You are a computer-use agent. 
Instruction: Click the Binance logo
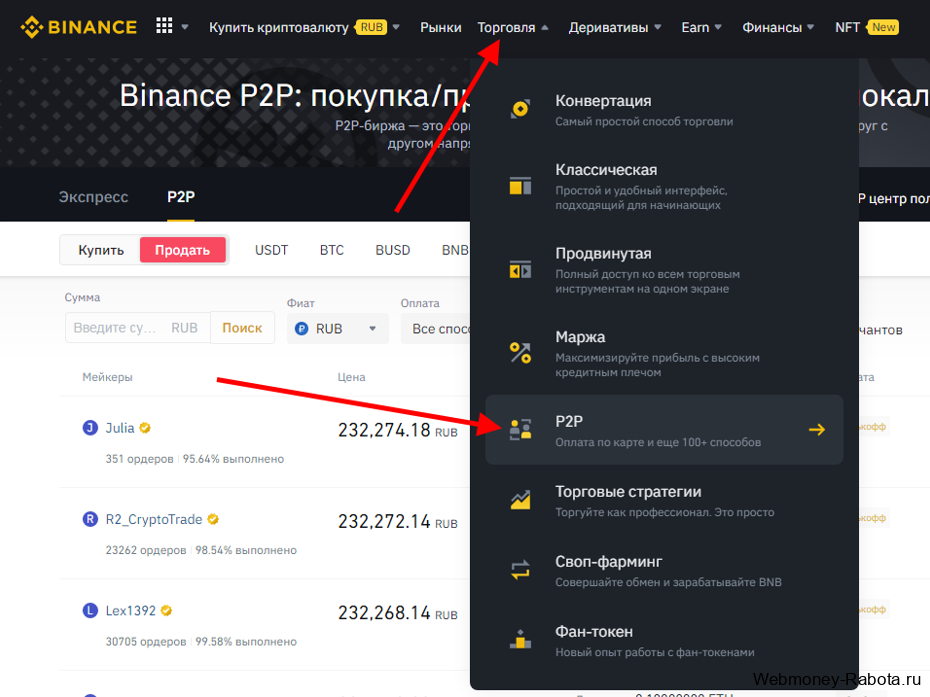78,27
